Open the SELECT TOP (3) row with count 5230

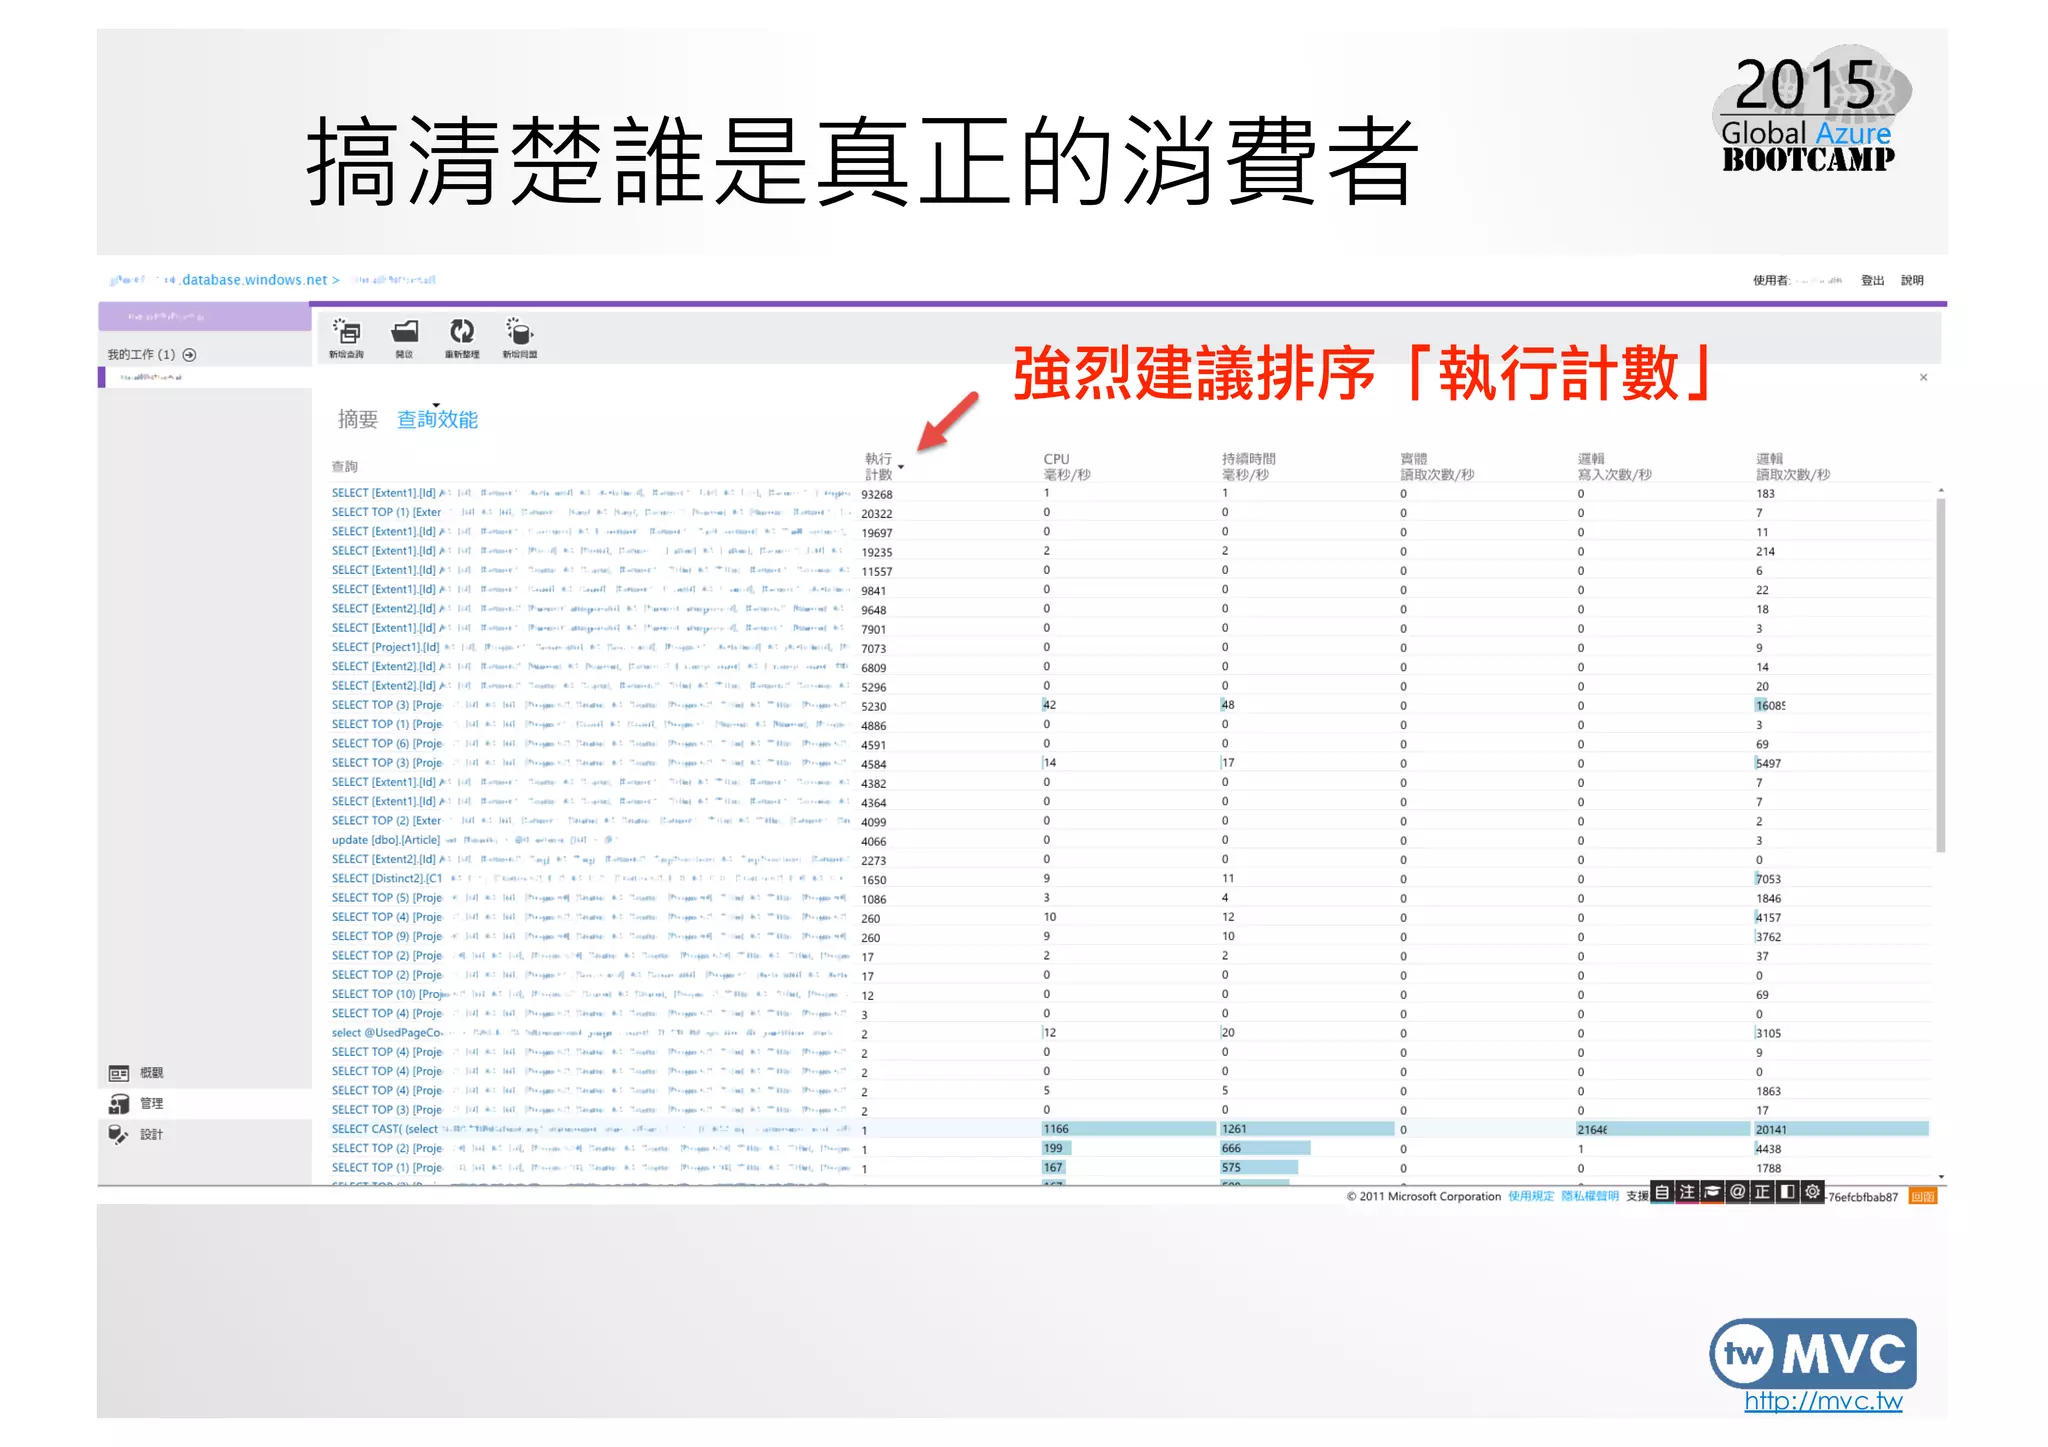(x=1130, y=706)
